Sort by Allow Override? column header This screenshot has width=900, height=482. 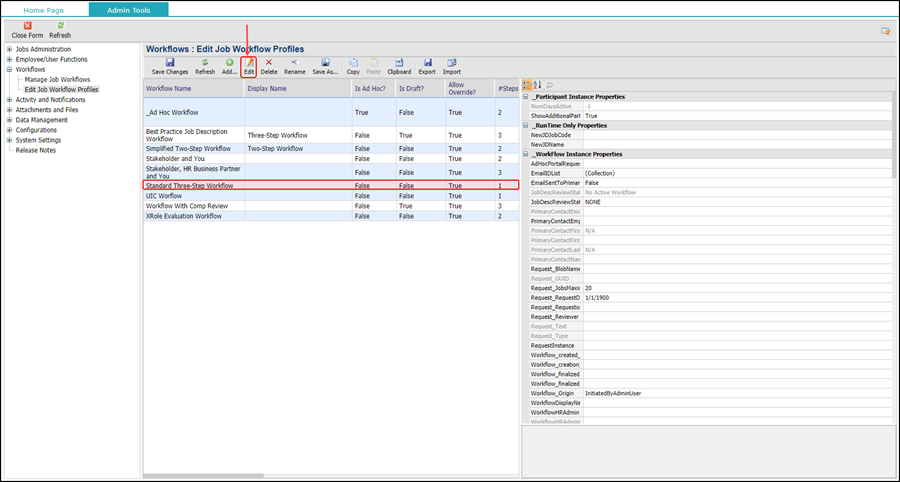tap(470, 88)
